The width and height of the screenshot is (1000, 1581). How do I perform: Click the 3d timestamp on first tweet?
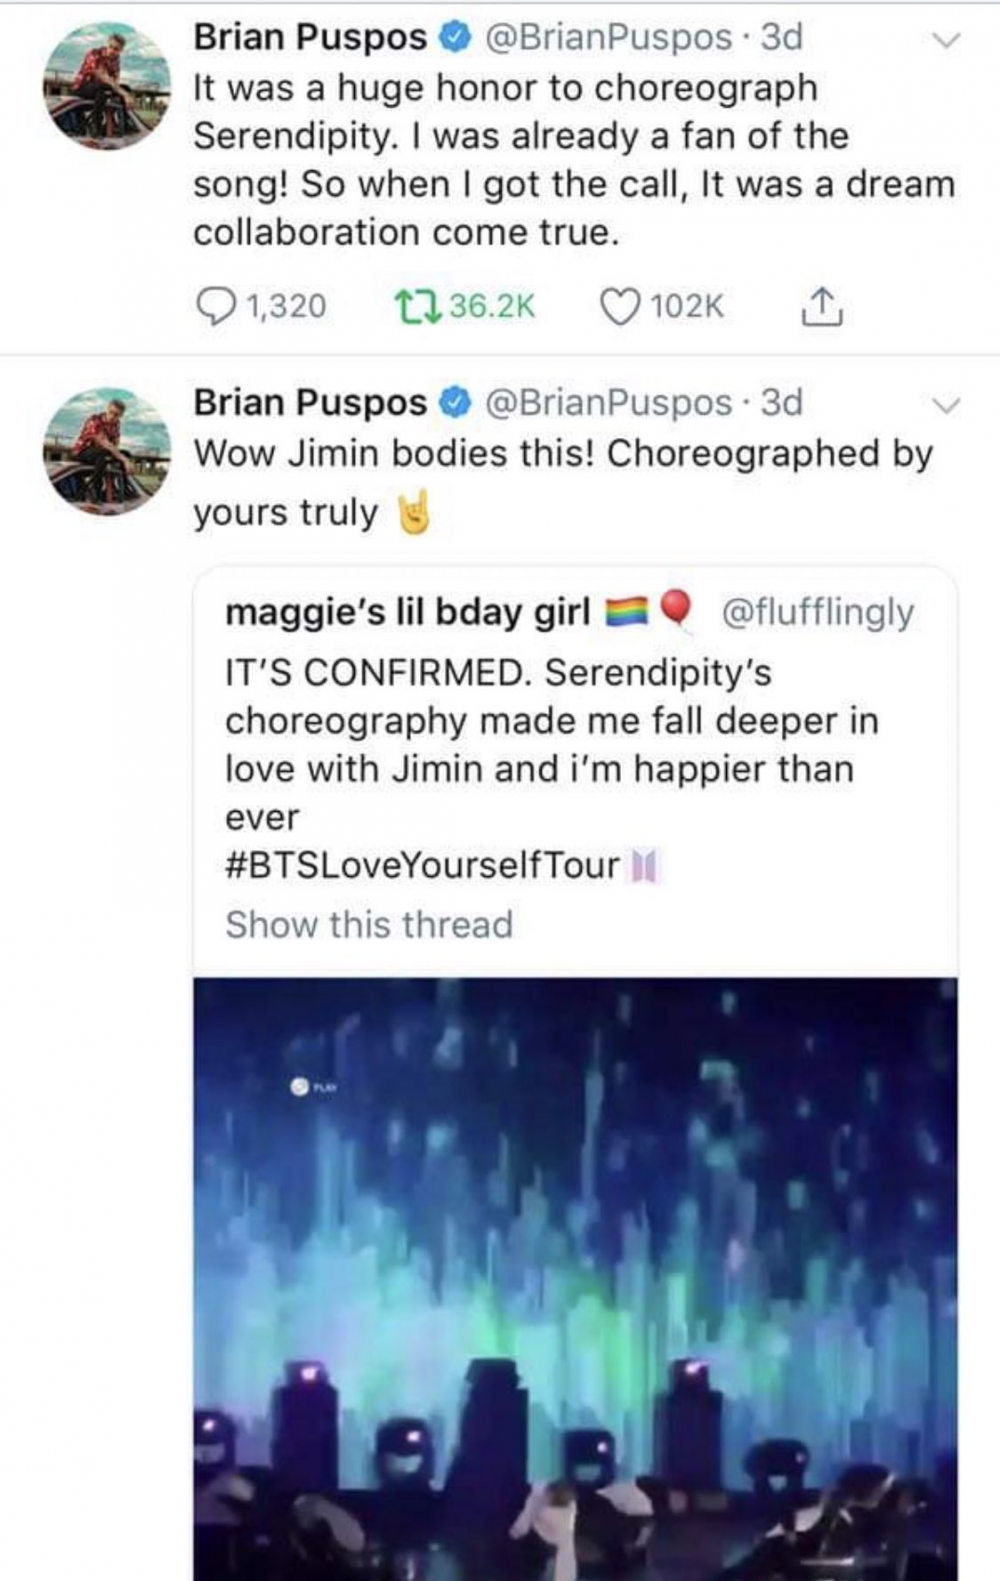tap(782, 38)
